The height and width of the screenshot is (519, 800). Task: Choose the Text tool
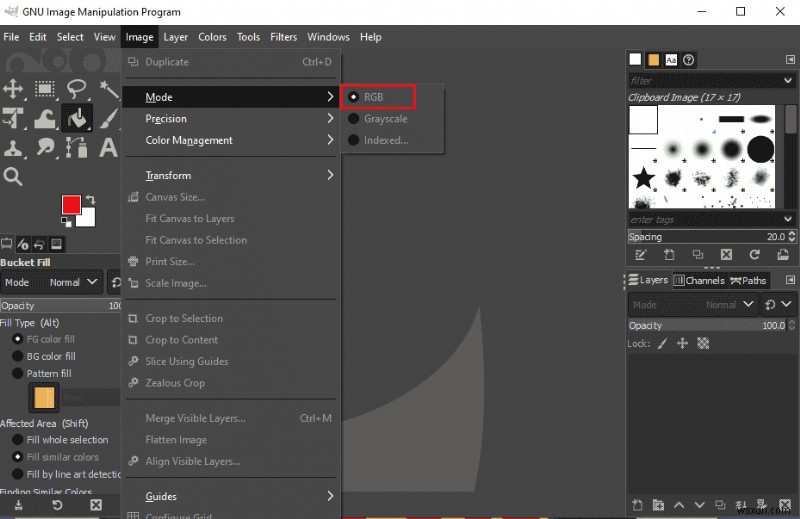[x=108, y=147]
